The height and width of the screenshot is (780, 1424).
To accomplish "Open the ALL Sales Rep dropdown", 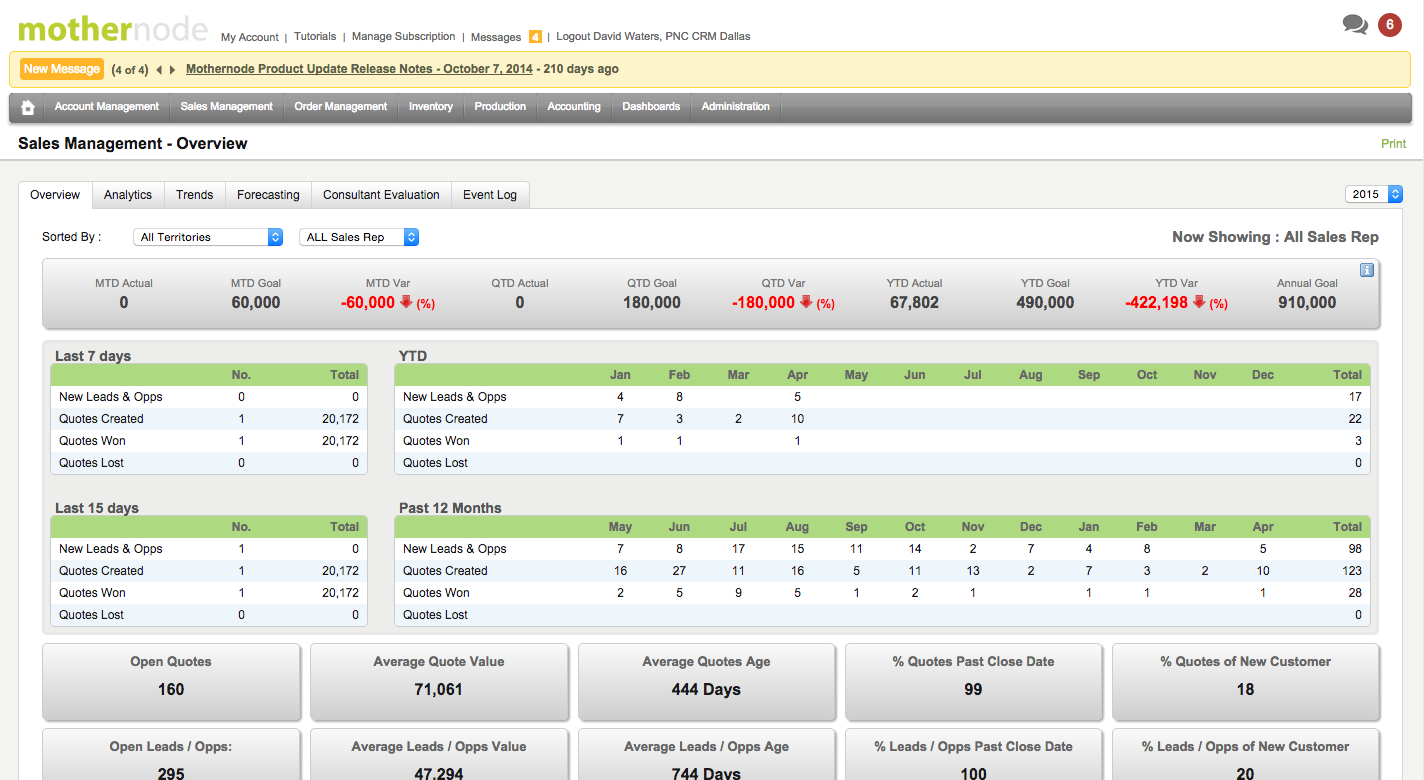I will pos(359,237).
